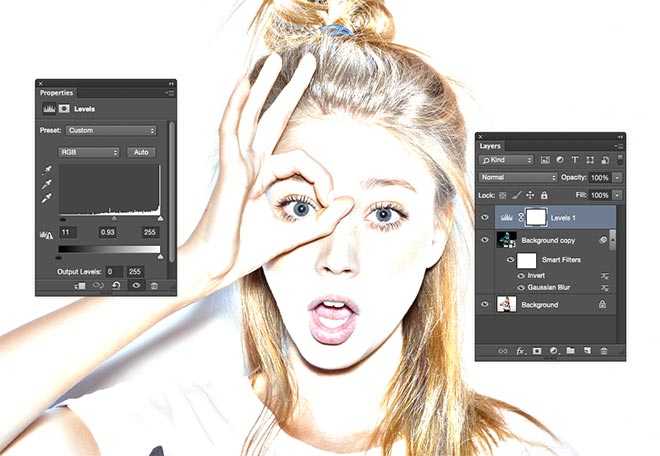
Task: Select the white point eyedropper in Levels
Action: coord(47,199)
